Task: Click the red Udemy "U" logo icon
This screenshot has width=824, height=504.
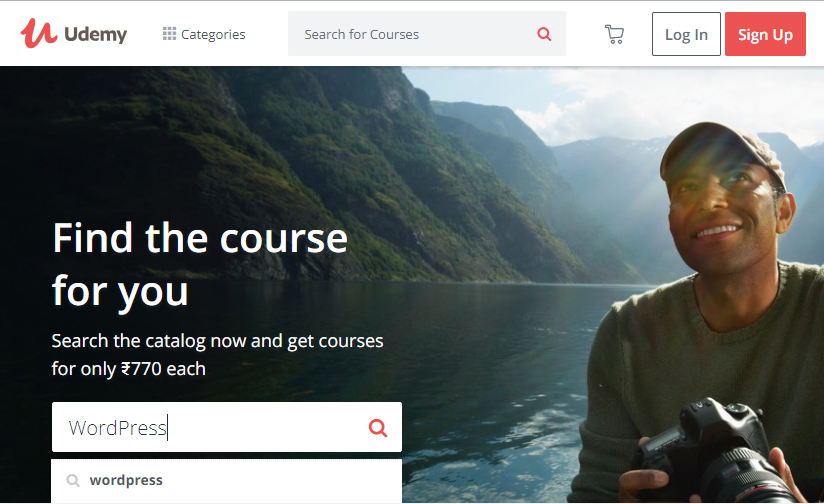Action: pos(38,33)
